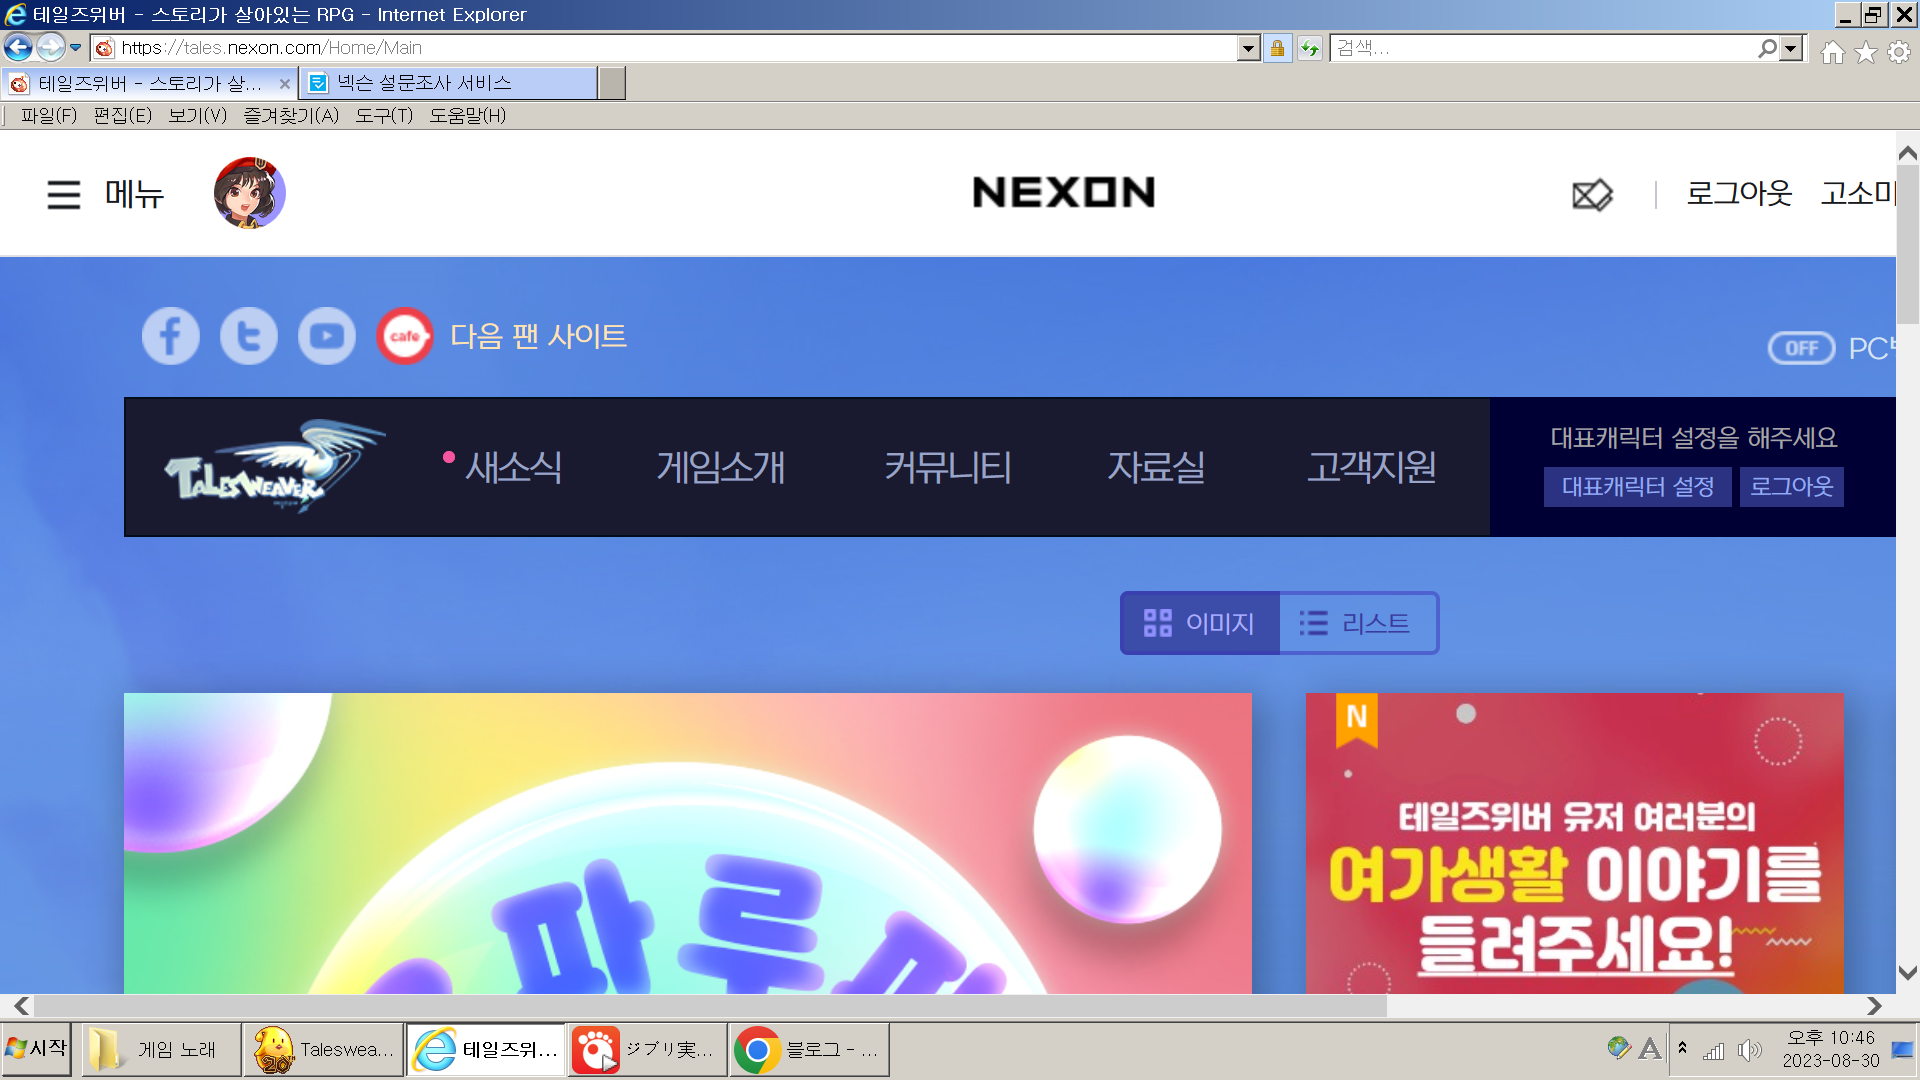Image resolution: width=1920 pixels, height=1080 pixels.
Task: Expand the search provider dropdown arrow
Action: pos(1791,48)
